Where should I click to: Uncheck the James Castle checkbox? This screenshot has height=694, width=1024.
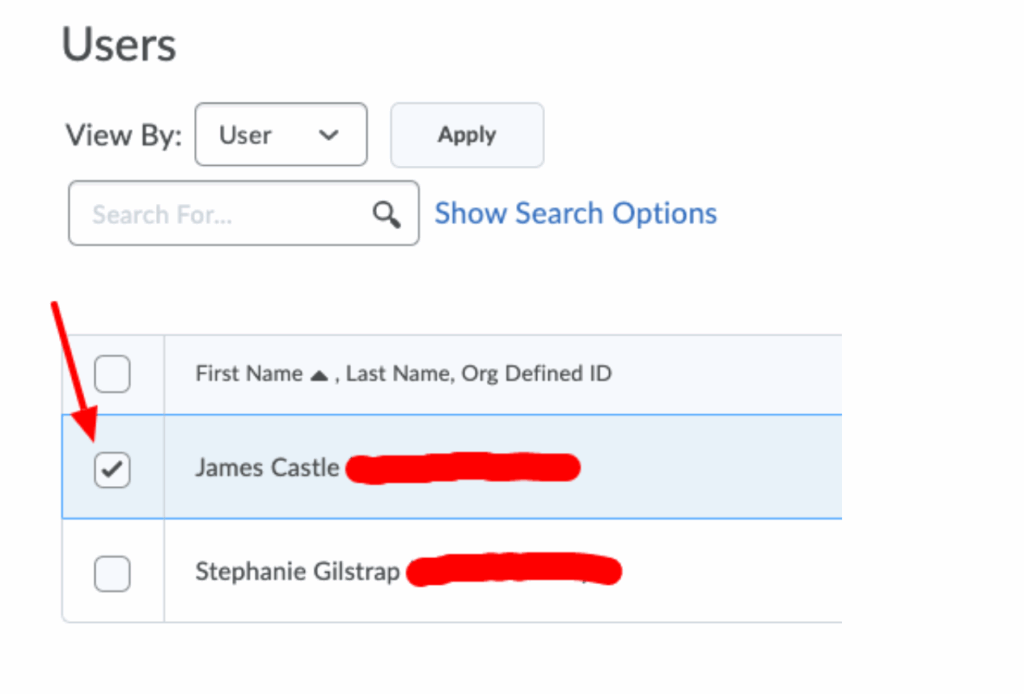point(112,469)
